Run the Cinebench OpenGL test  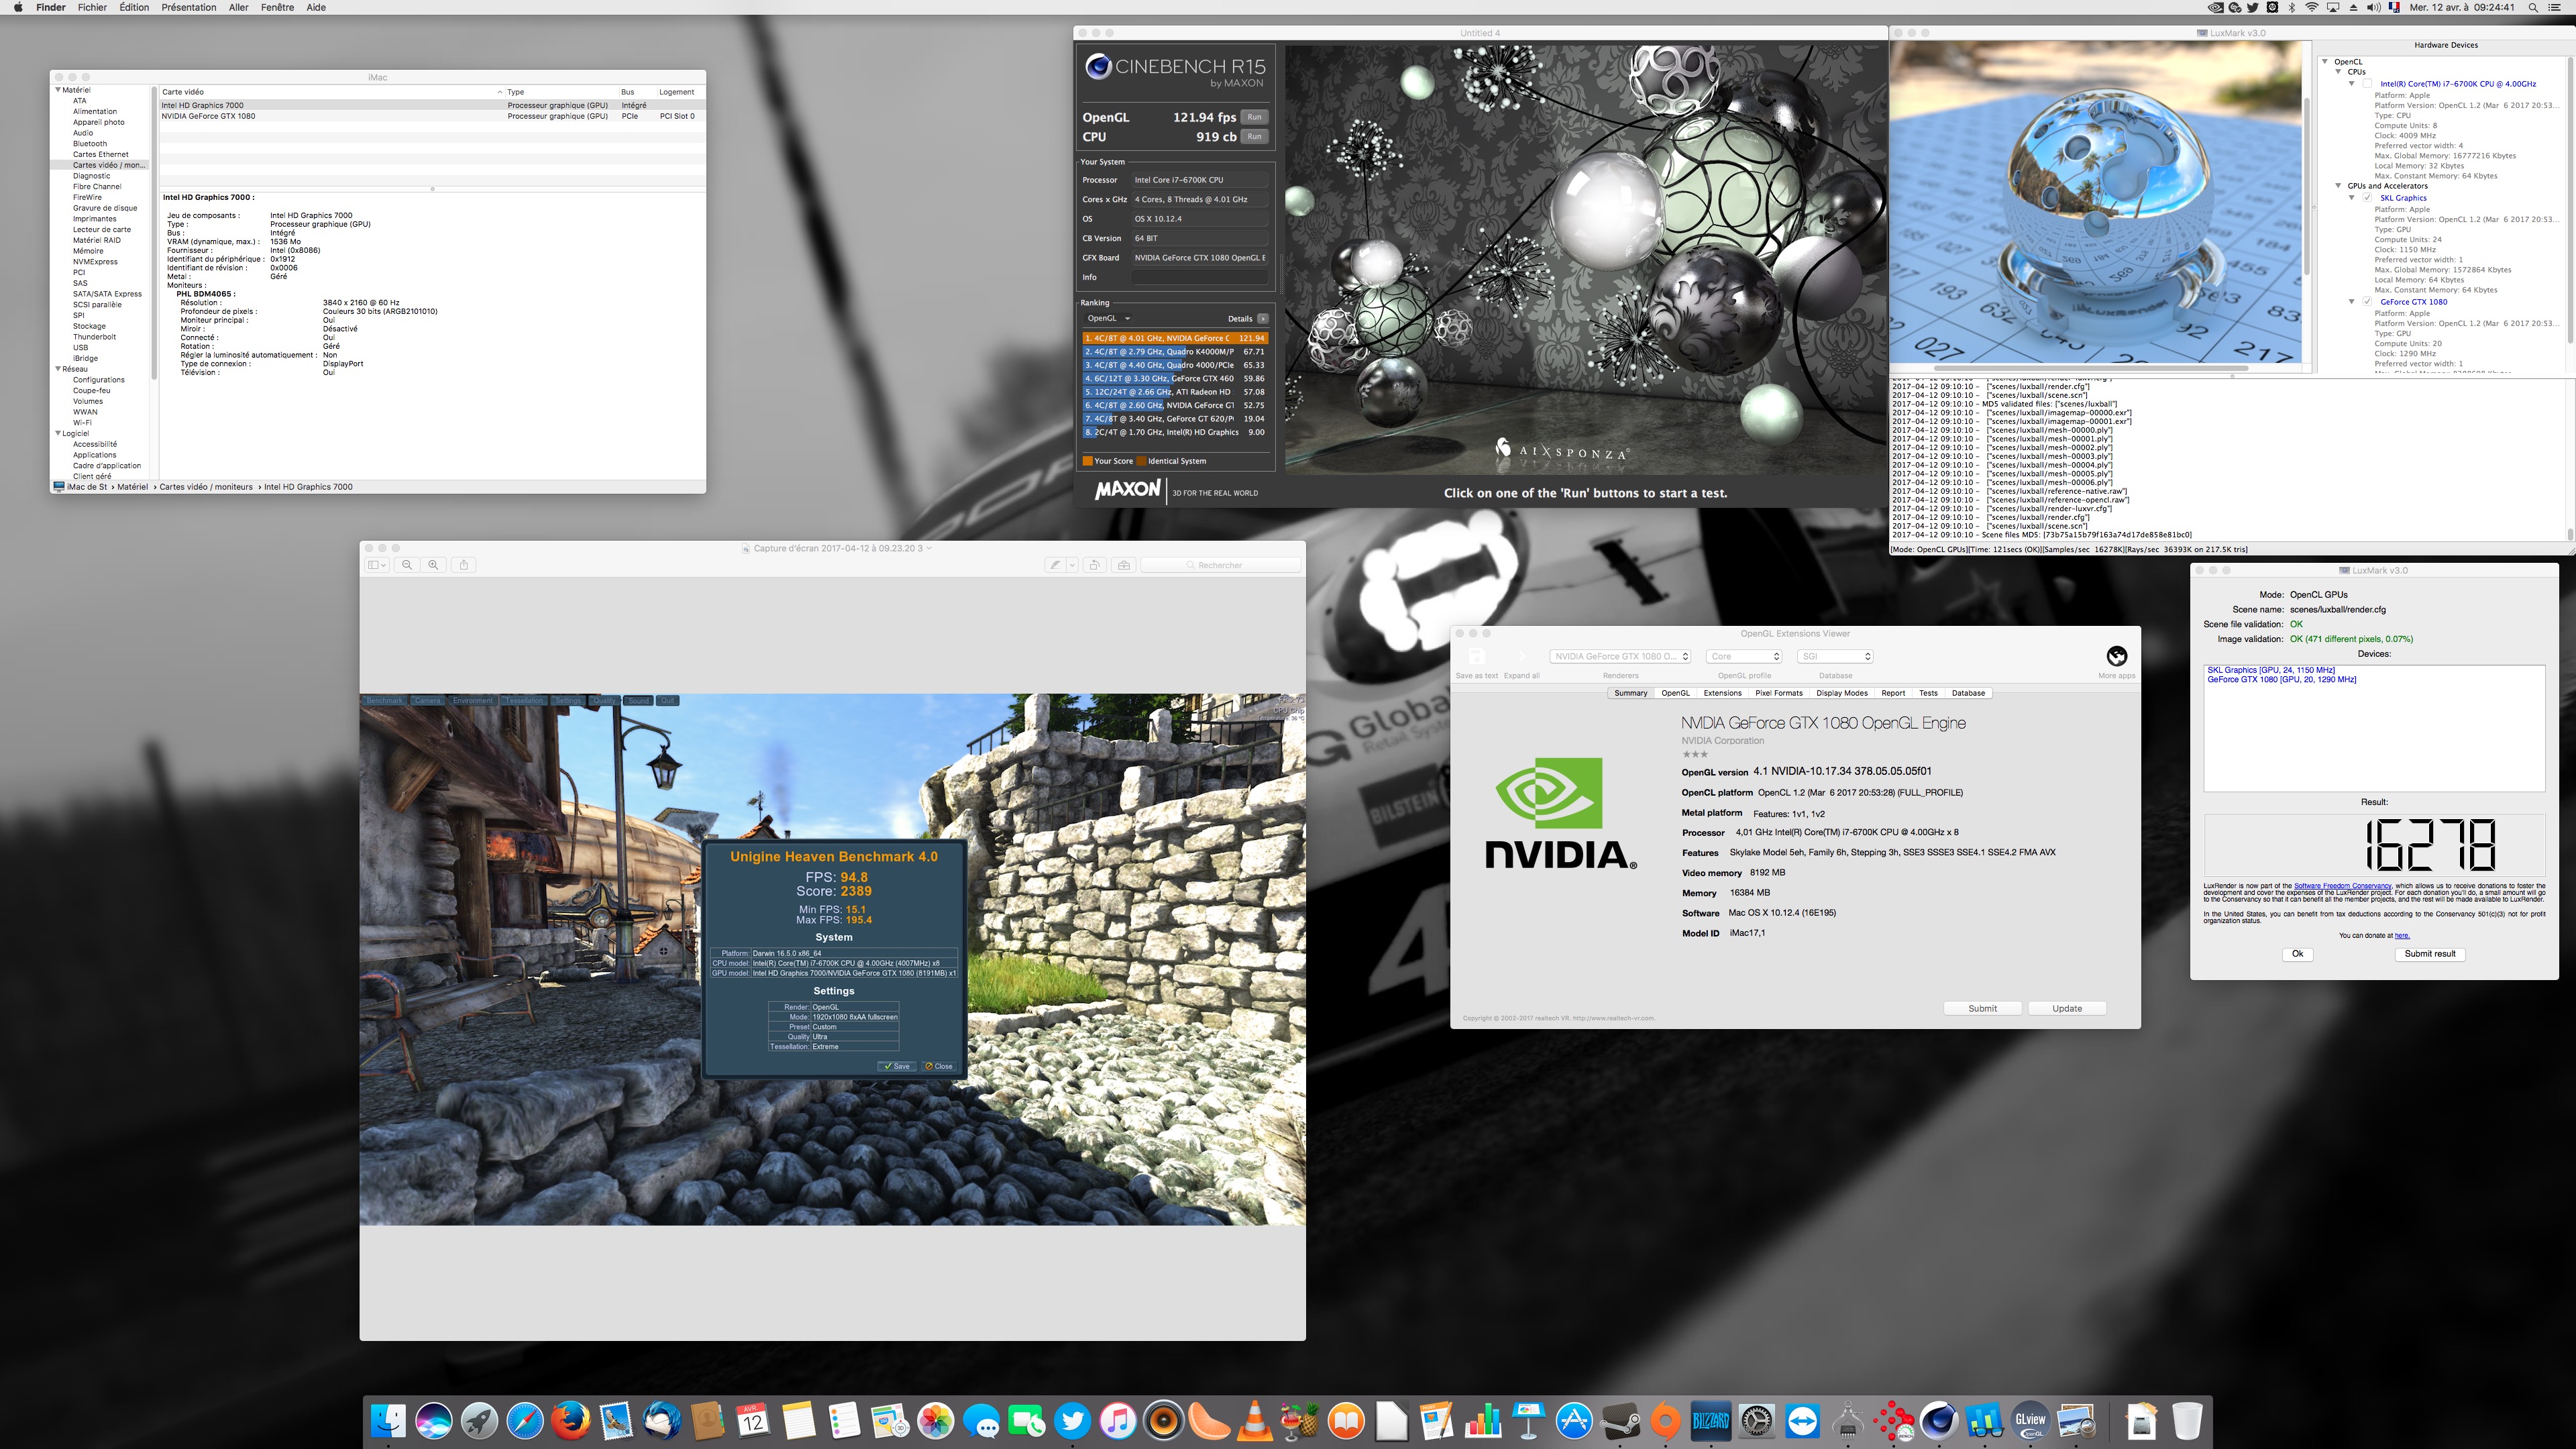[x=1254, y=117]
